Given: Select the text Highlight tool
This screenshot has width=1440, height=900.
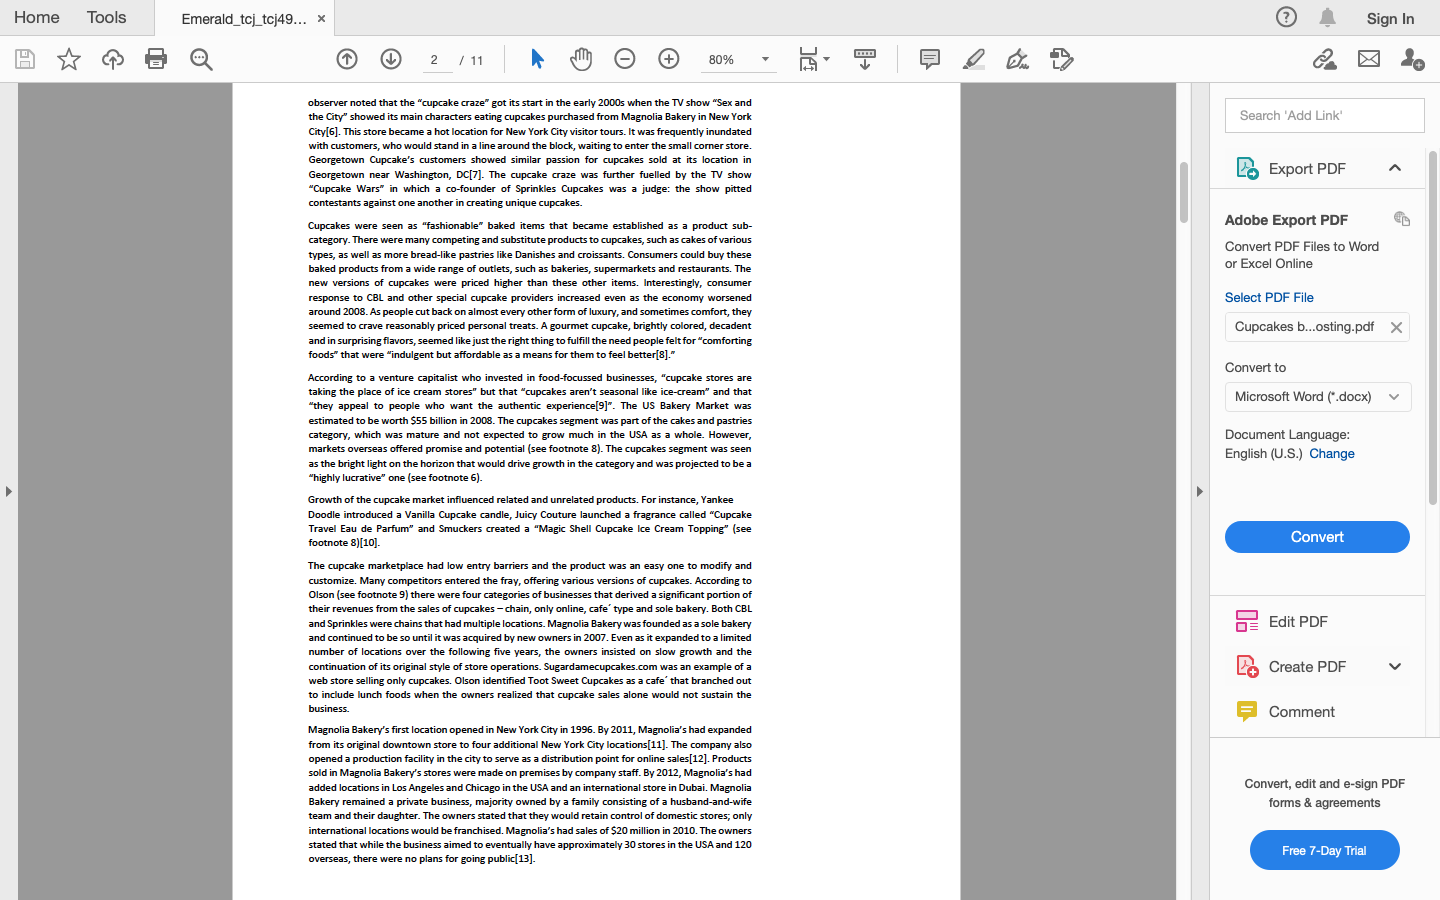Looking at the screenshot, I should [x=973, y=59].
